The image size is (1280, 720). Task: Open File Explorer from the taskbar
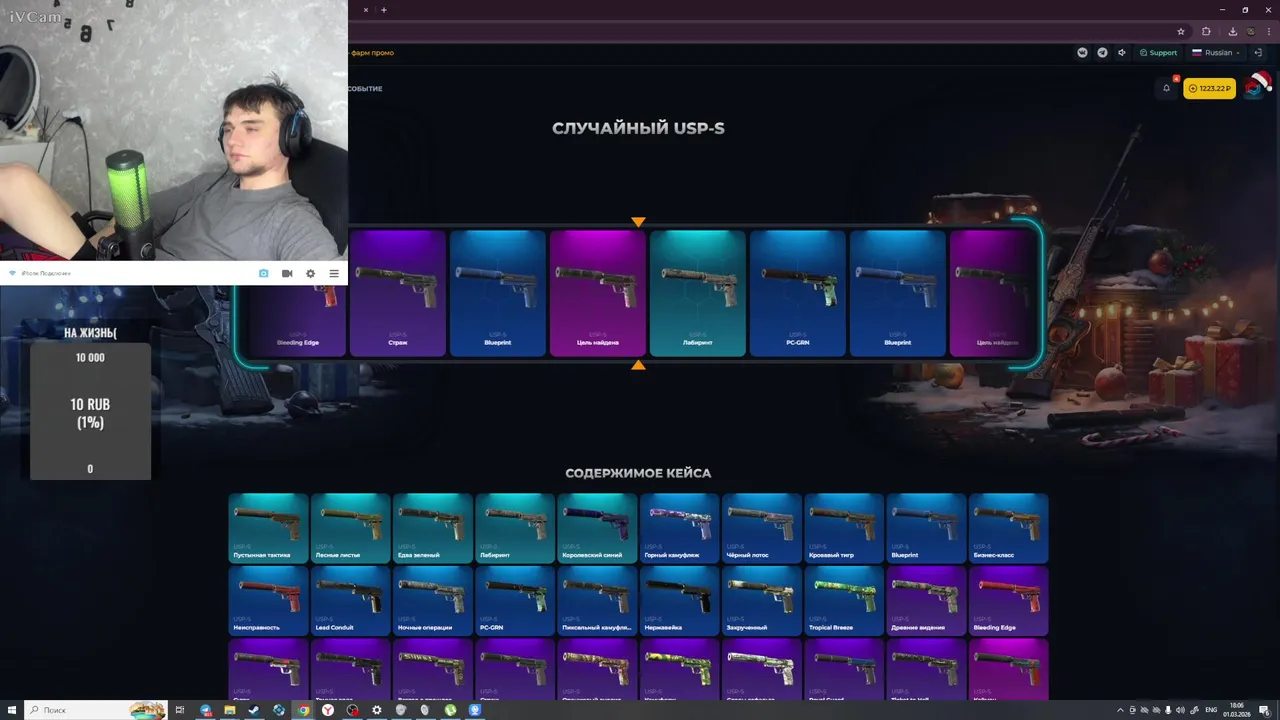click(x=229, y=710)
